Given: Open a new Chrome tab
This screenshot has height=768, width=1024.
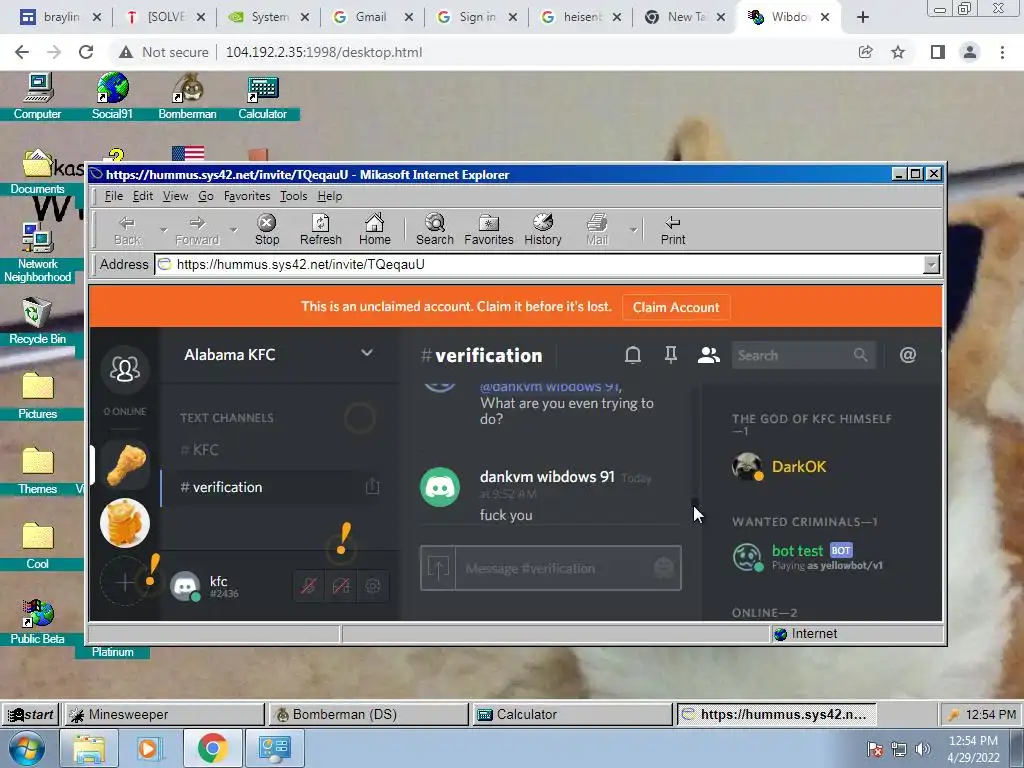Looking at the screenshot, I should [x=863, y=18].
